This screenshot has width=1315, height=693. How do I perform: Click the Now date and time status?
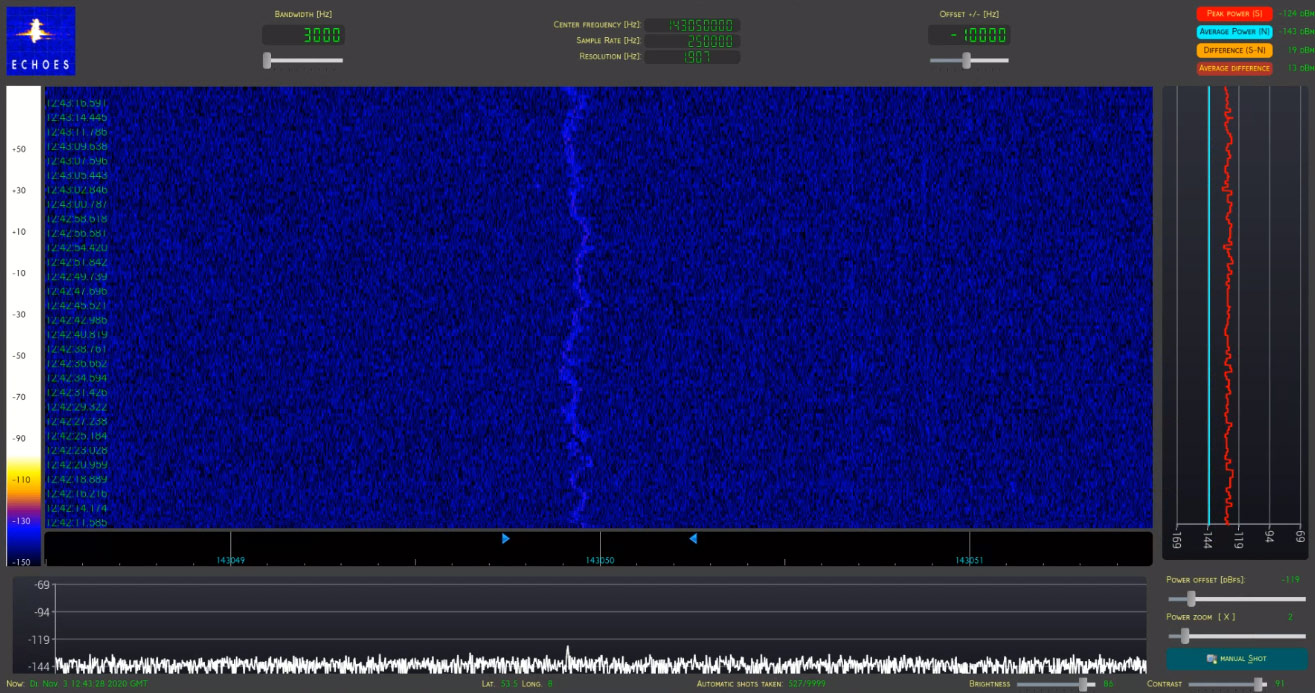(77, 684)
